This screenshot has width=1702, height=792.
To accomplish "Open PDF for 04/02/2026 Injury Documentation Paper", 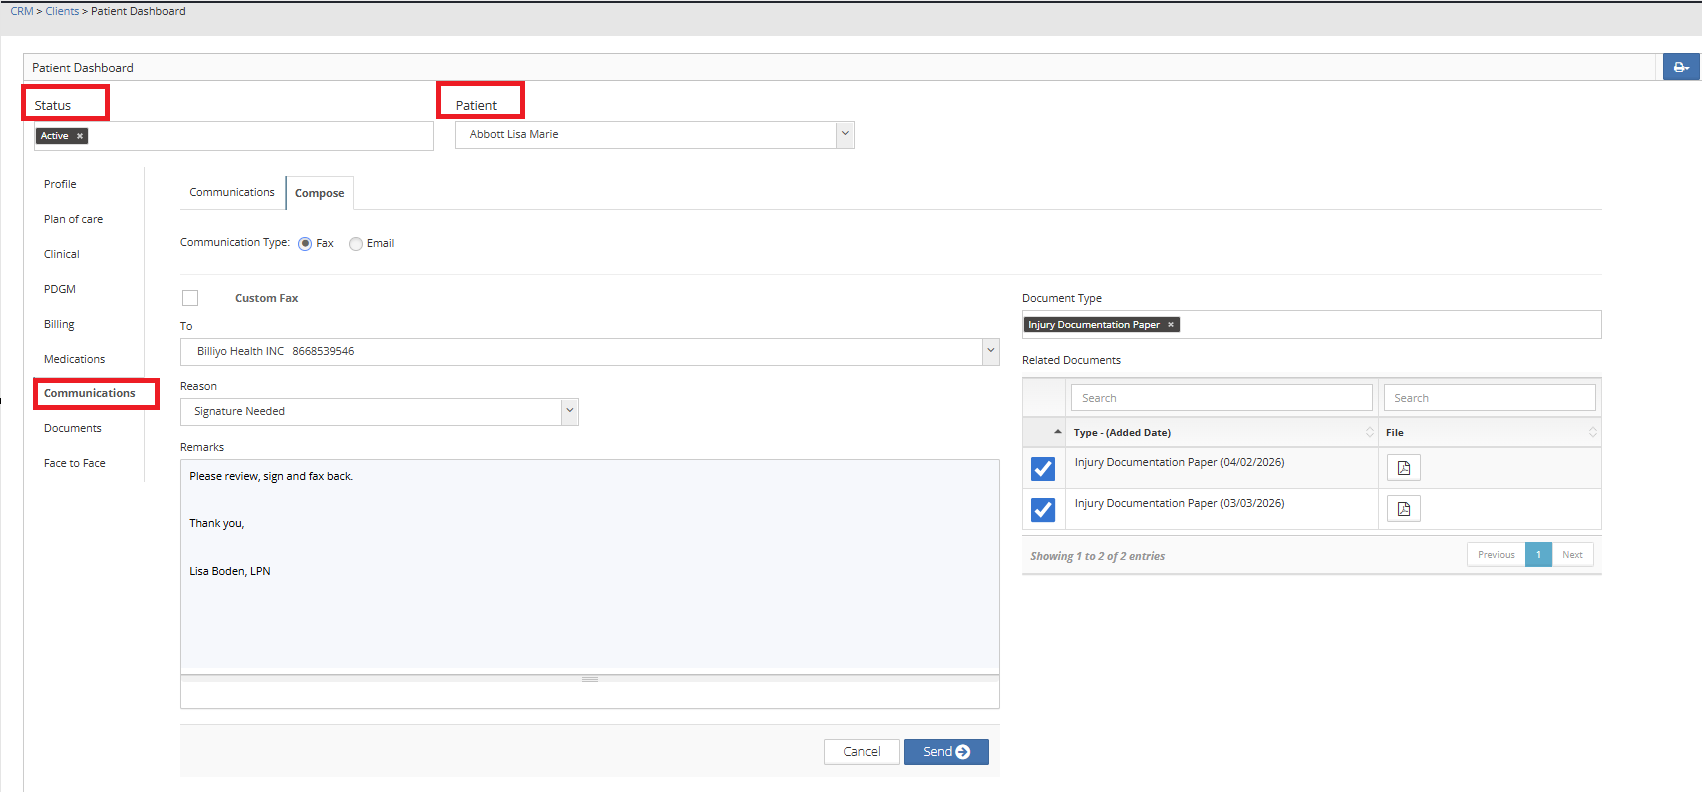I will click(x=1403, y=468).
